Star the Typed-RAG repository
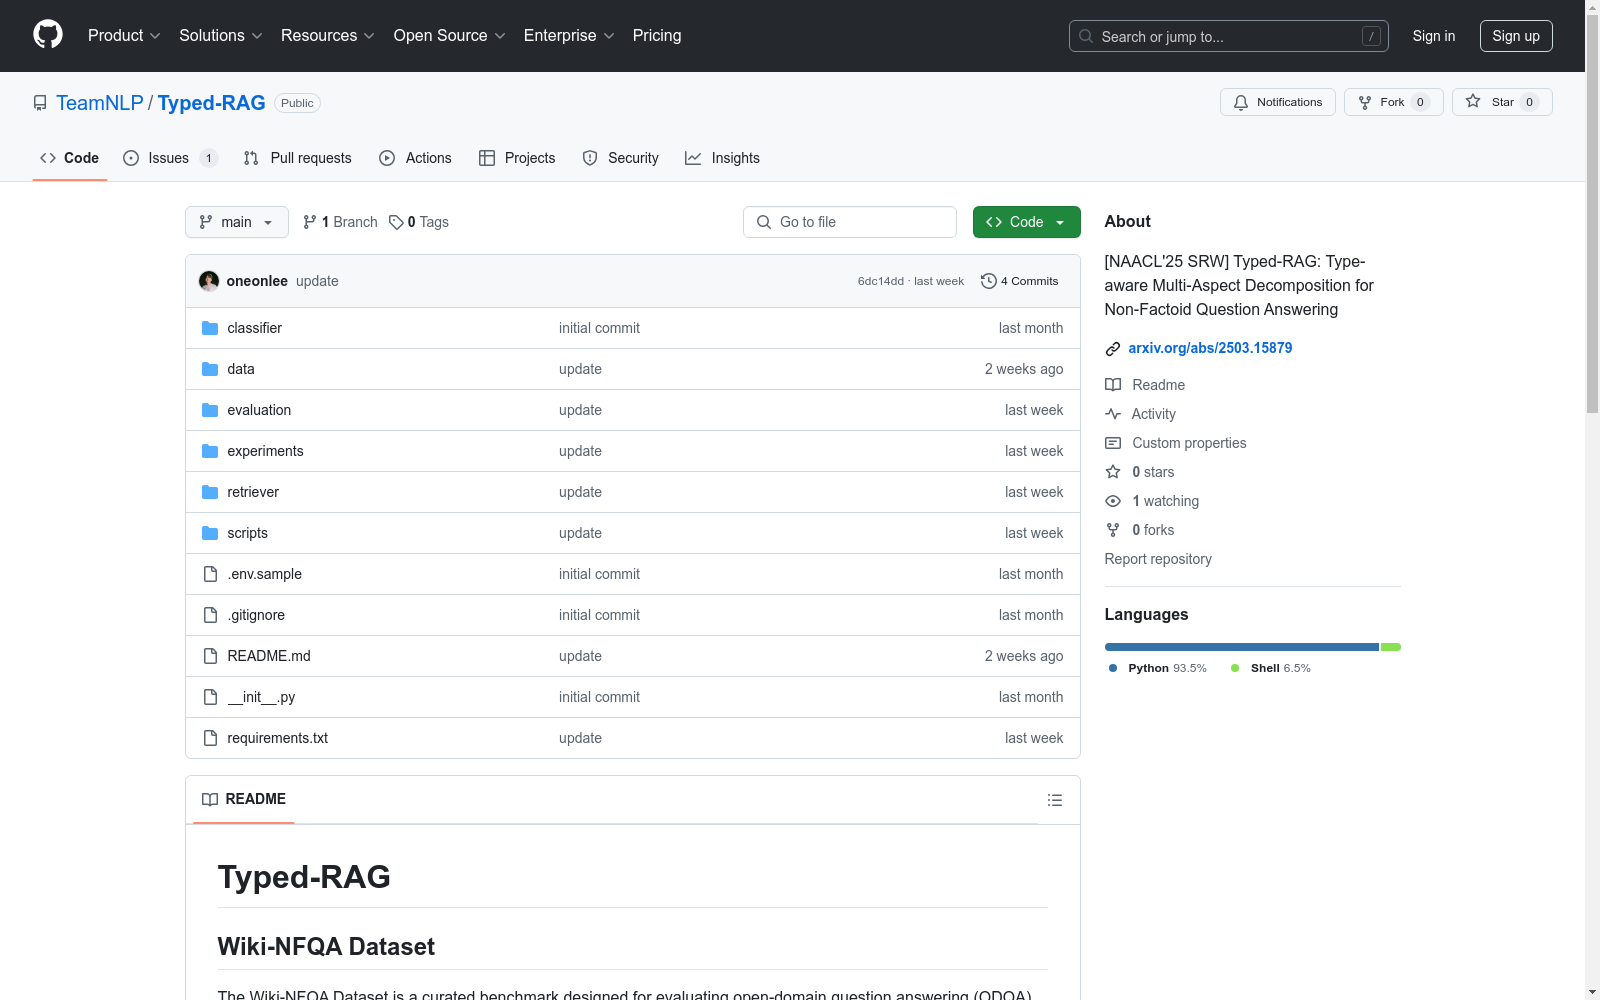 1501,102
